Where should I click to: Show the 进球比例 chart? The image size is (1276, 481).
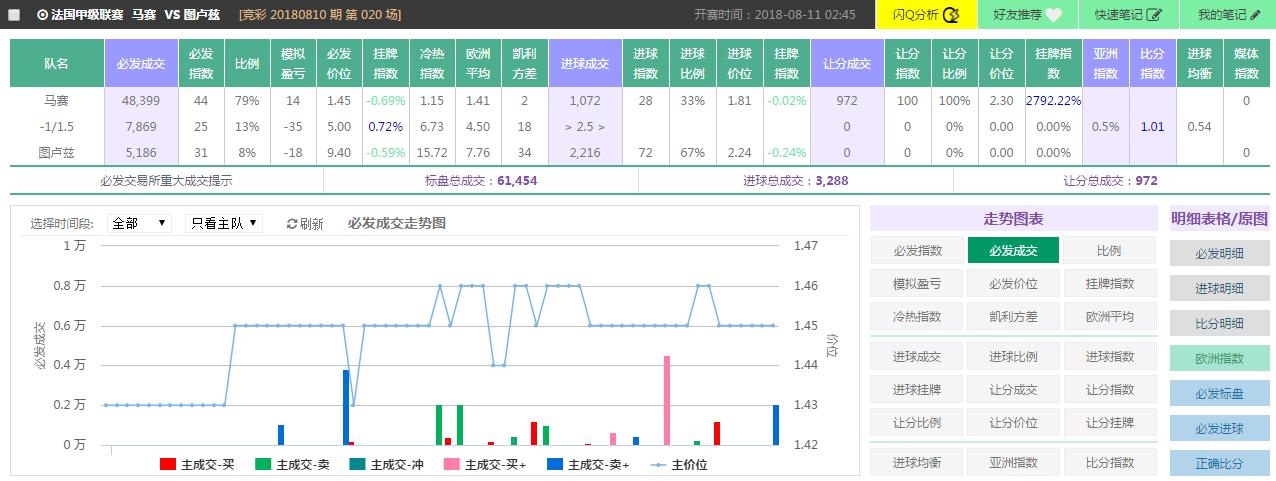1013,356
